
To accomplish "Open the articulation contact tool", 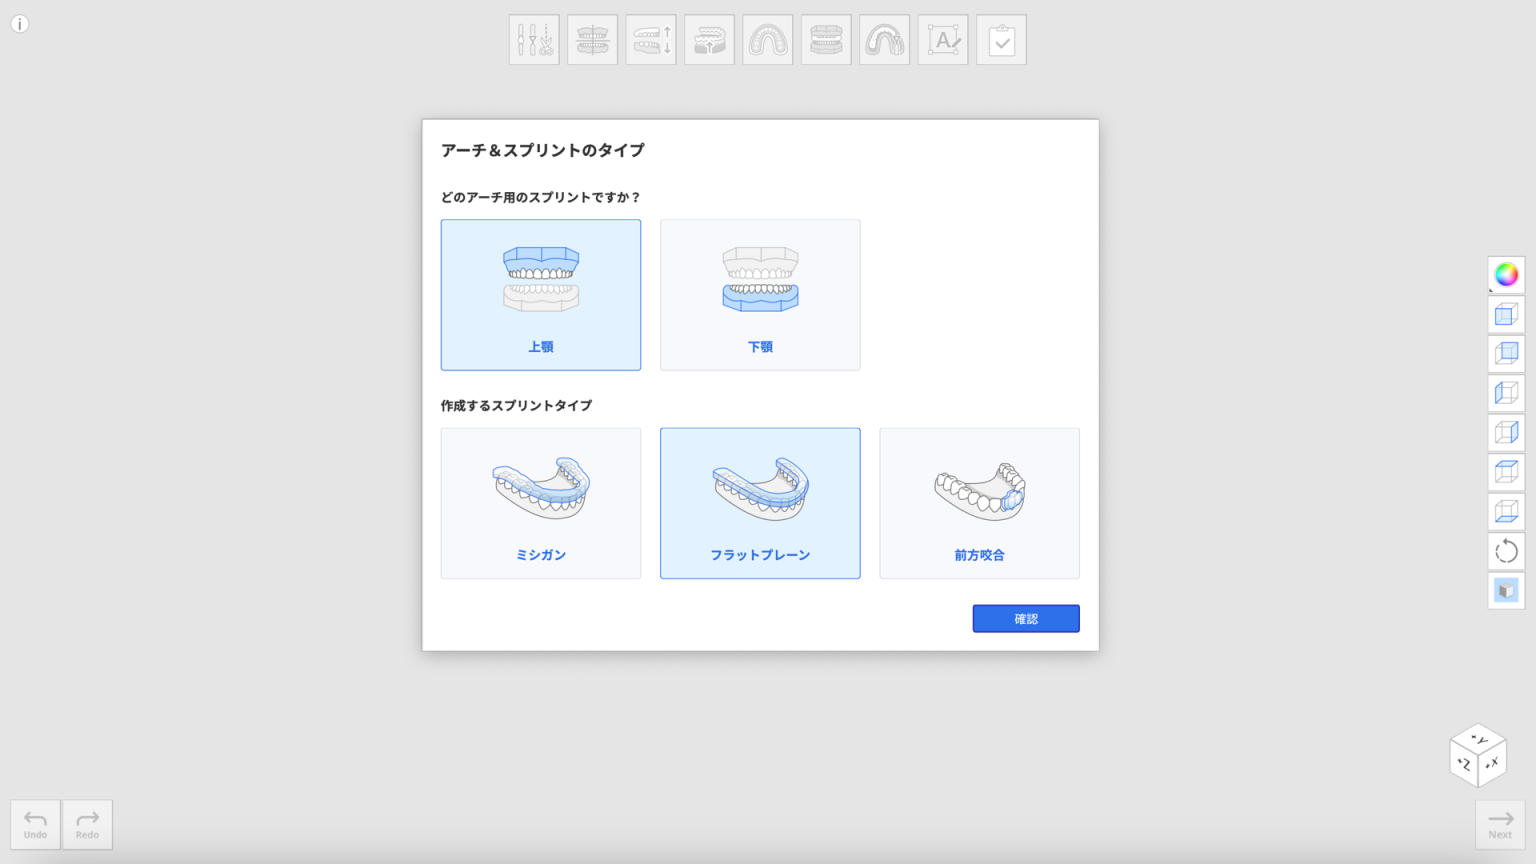I will tap(825, 39).
